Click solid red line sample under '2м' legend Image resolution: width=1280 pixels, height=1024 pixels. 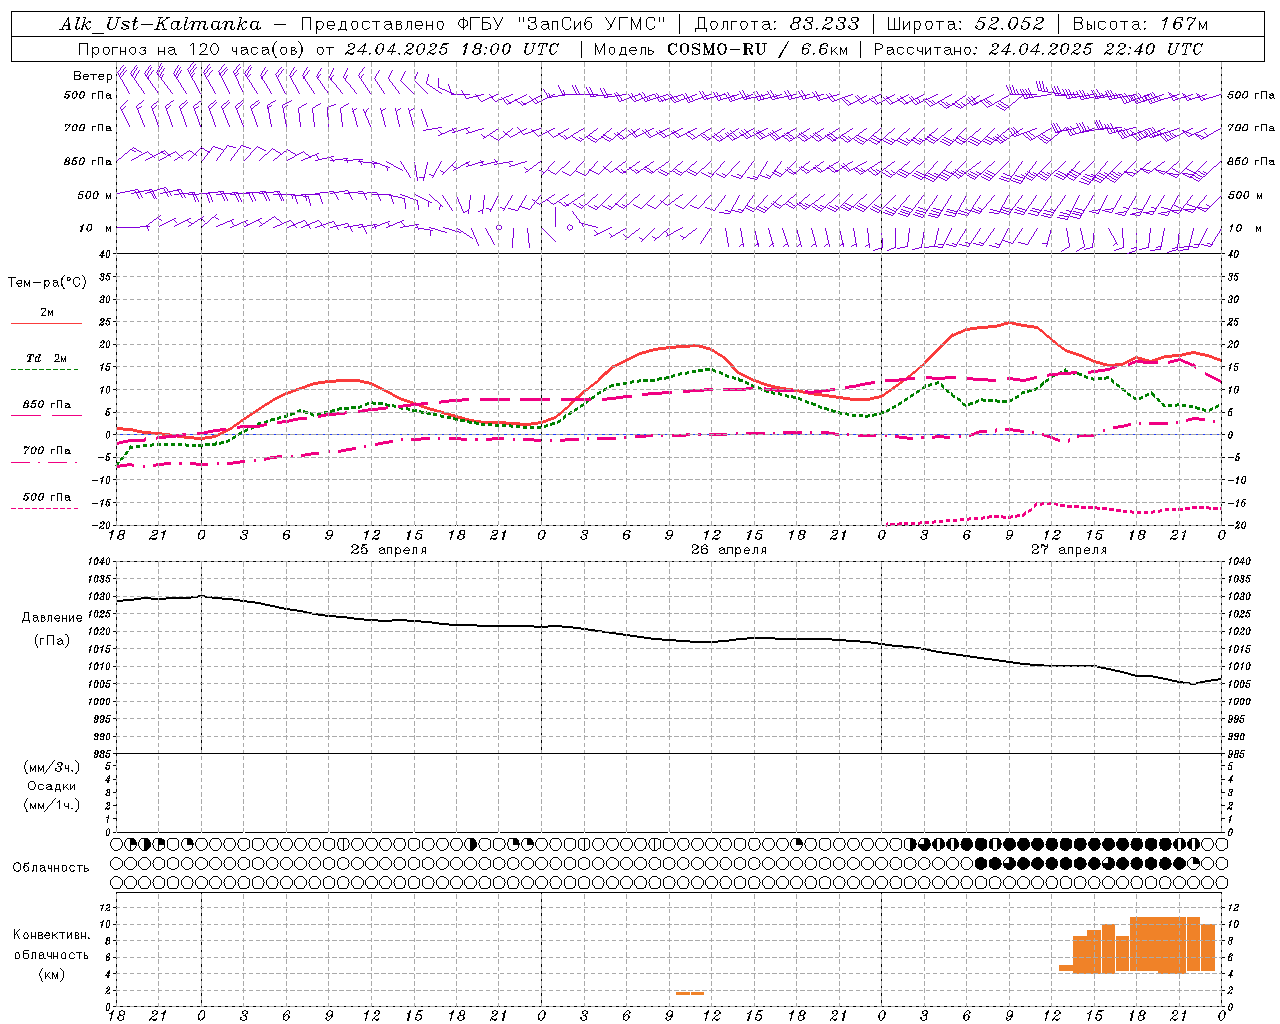[46, 324]
